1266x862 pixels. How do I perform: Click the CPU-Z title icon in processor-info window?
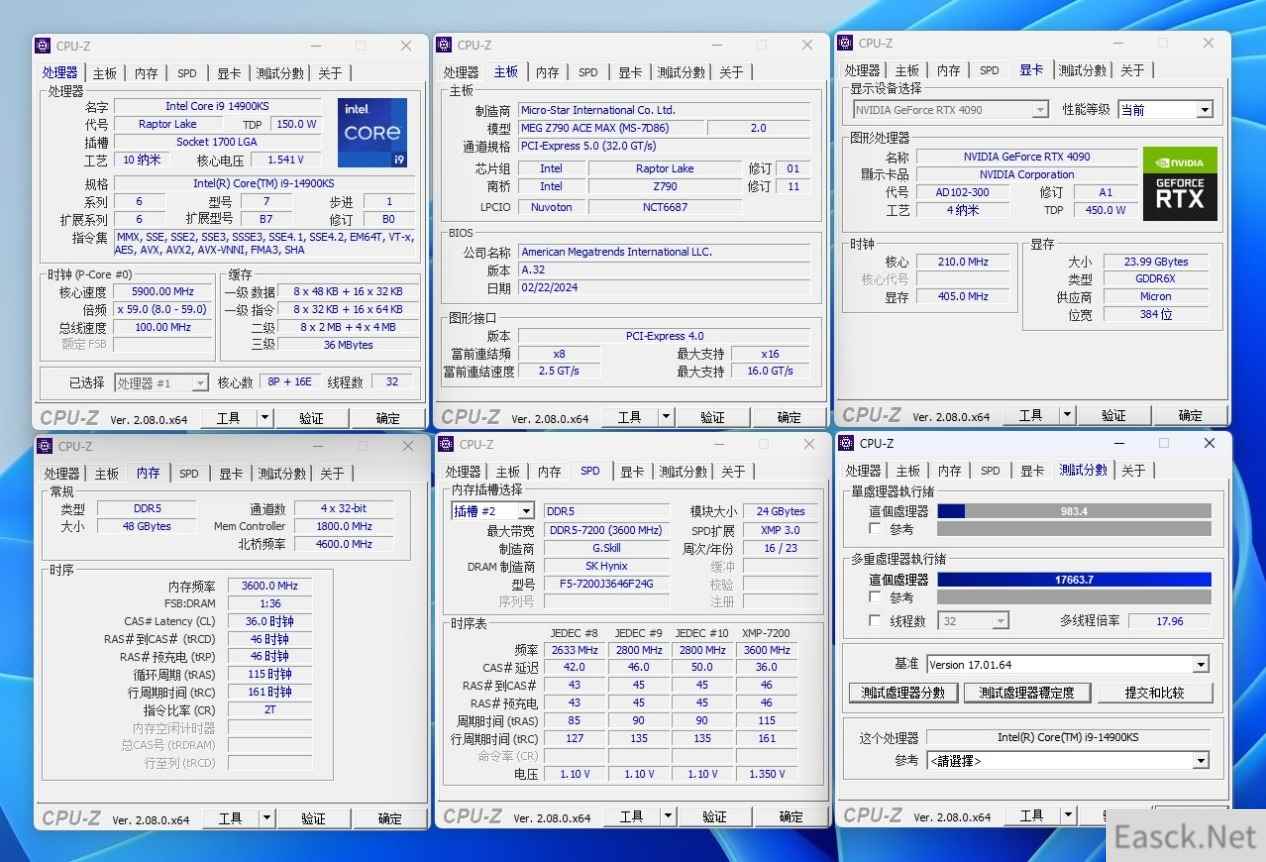point(44,46)
